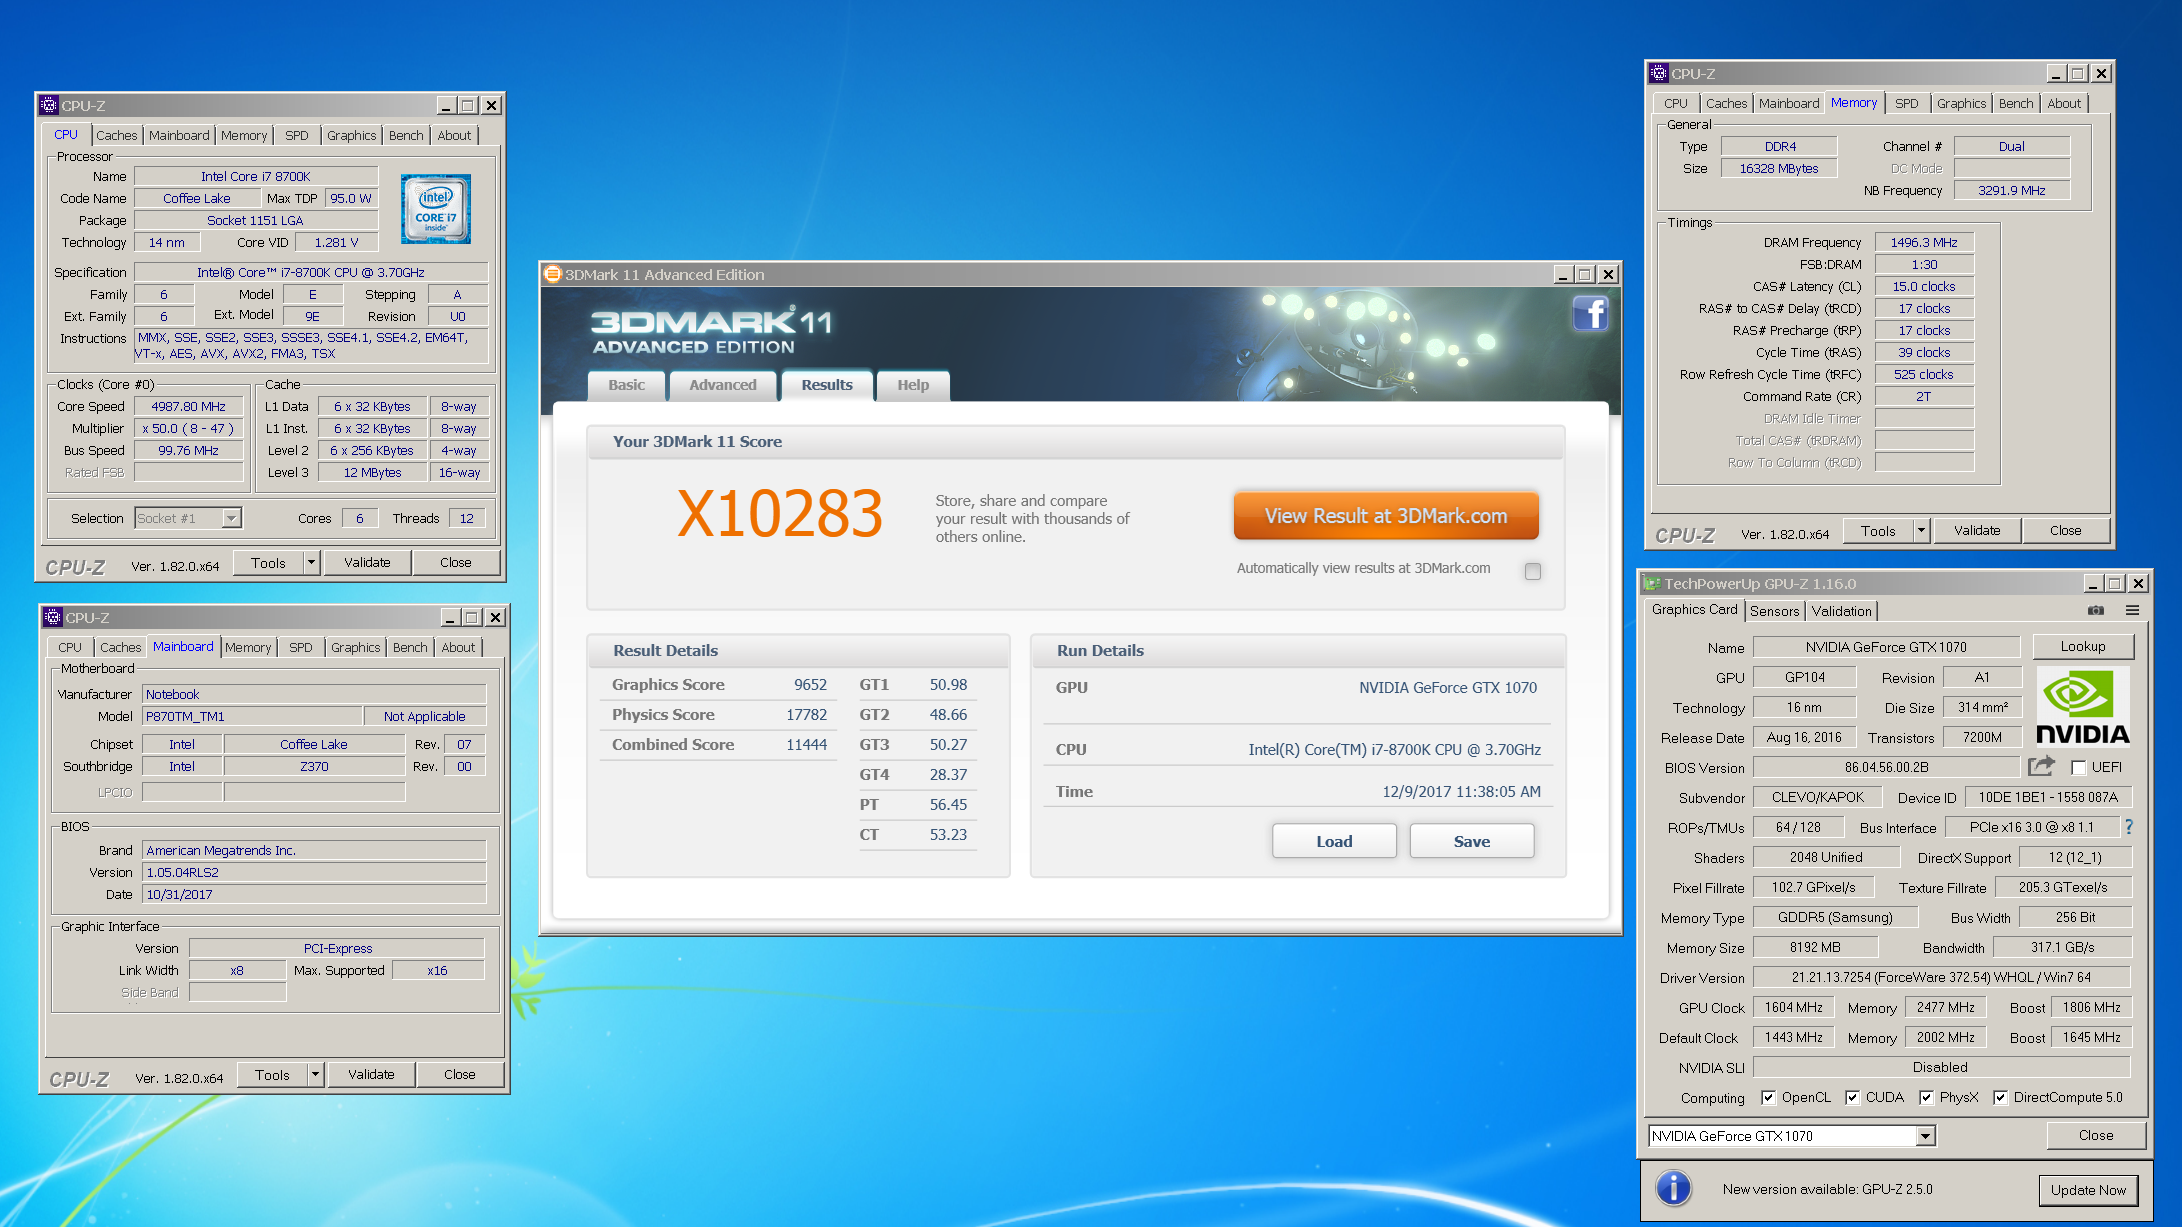
Task: Click the Save button in Run Details
Action: coord(1472,841)
